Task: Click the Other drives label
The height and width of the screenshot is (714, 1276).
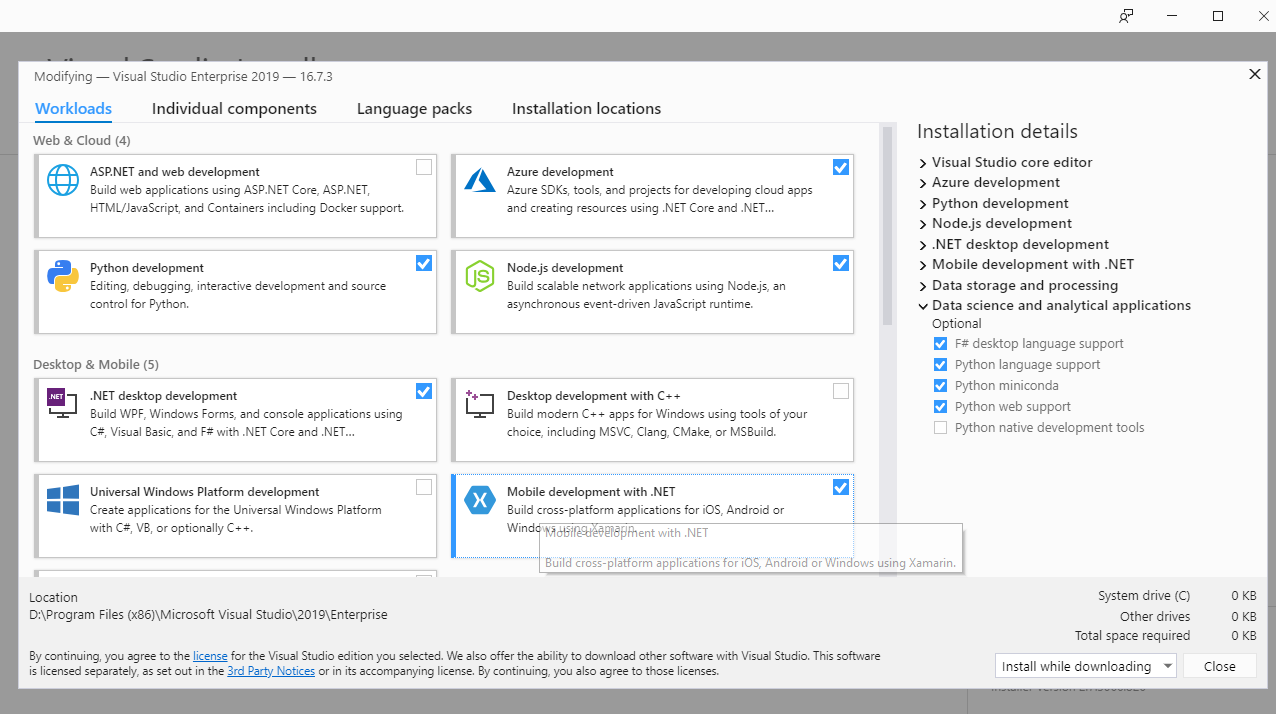Action: (1155, 616)
